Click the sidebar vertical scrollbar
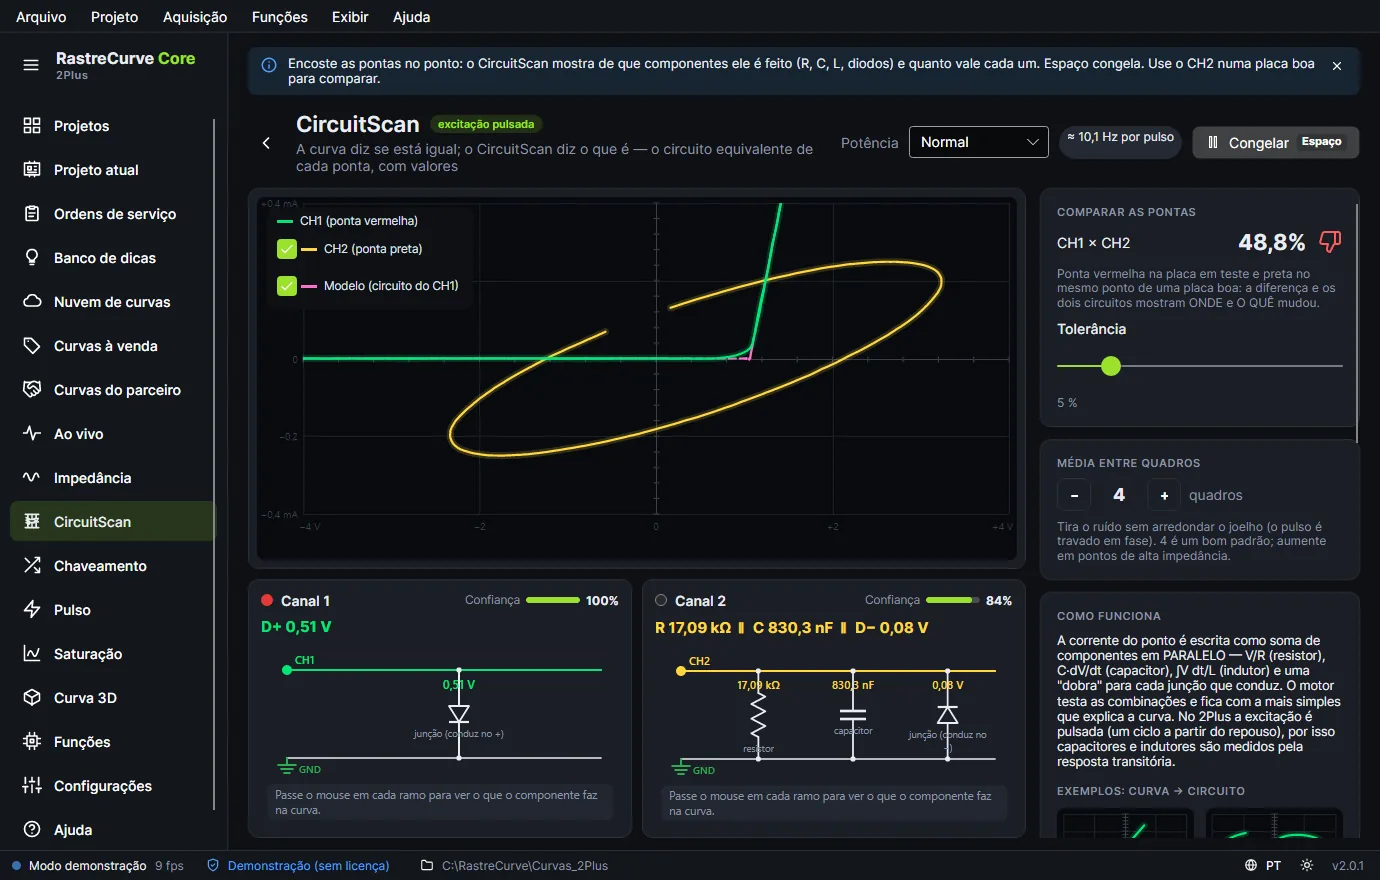Image resolution: width=1380 pixels, height=880 pixels. 214,464
